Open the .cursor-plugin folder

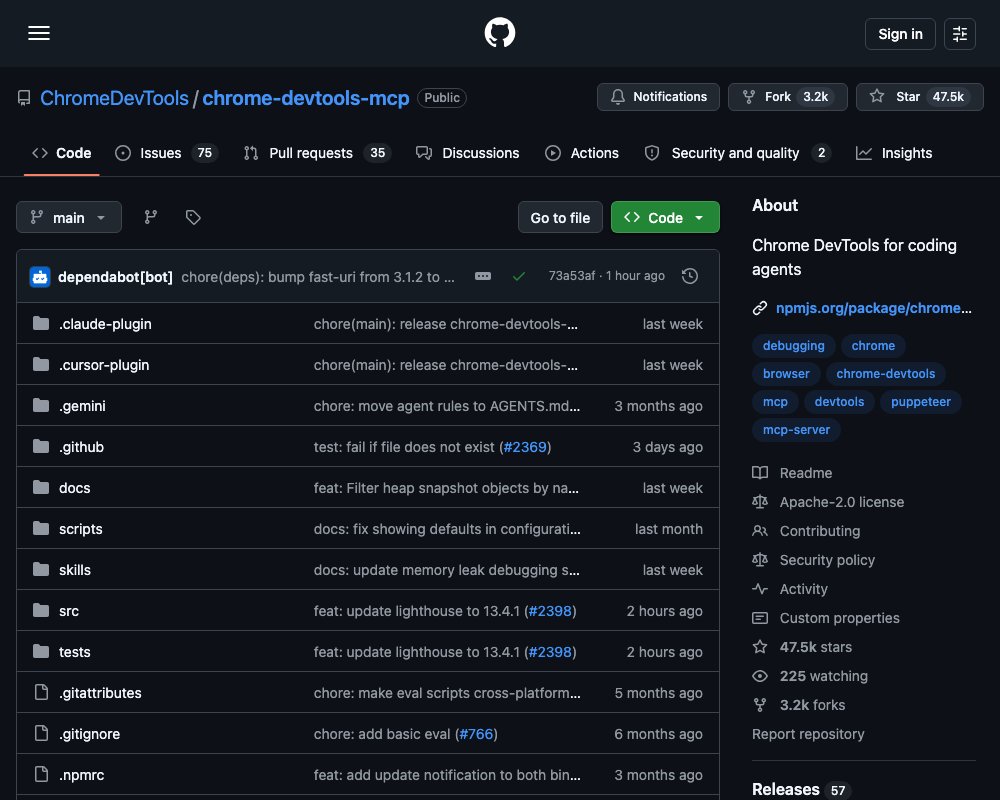104,365
